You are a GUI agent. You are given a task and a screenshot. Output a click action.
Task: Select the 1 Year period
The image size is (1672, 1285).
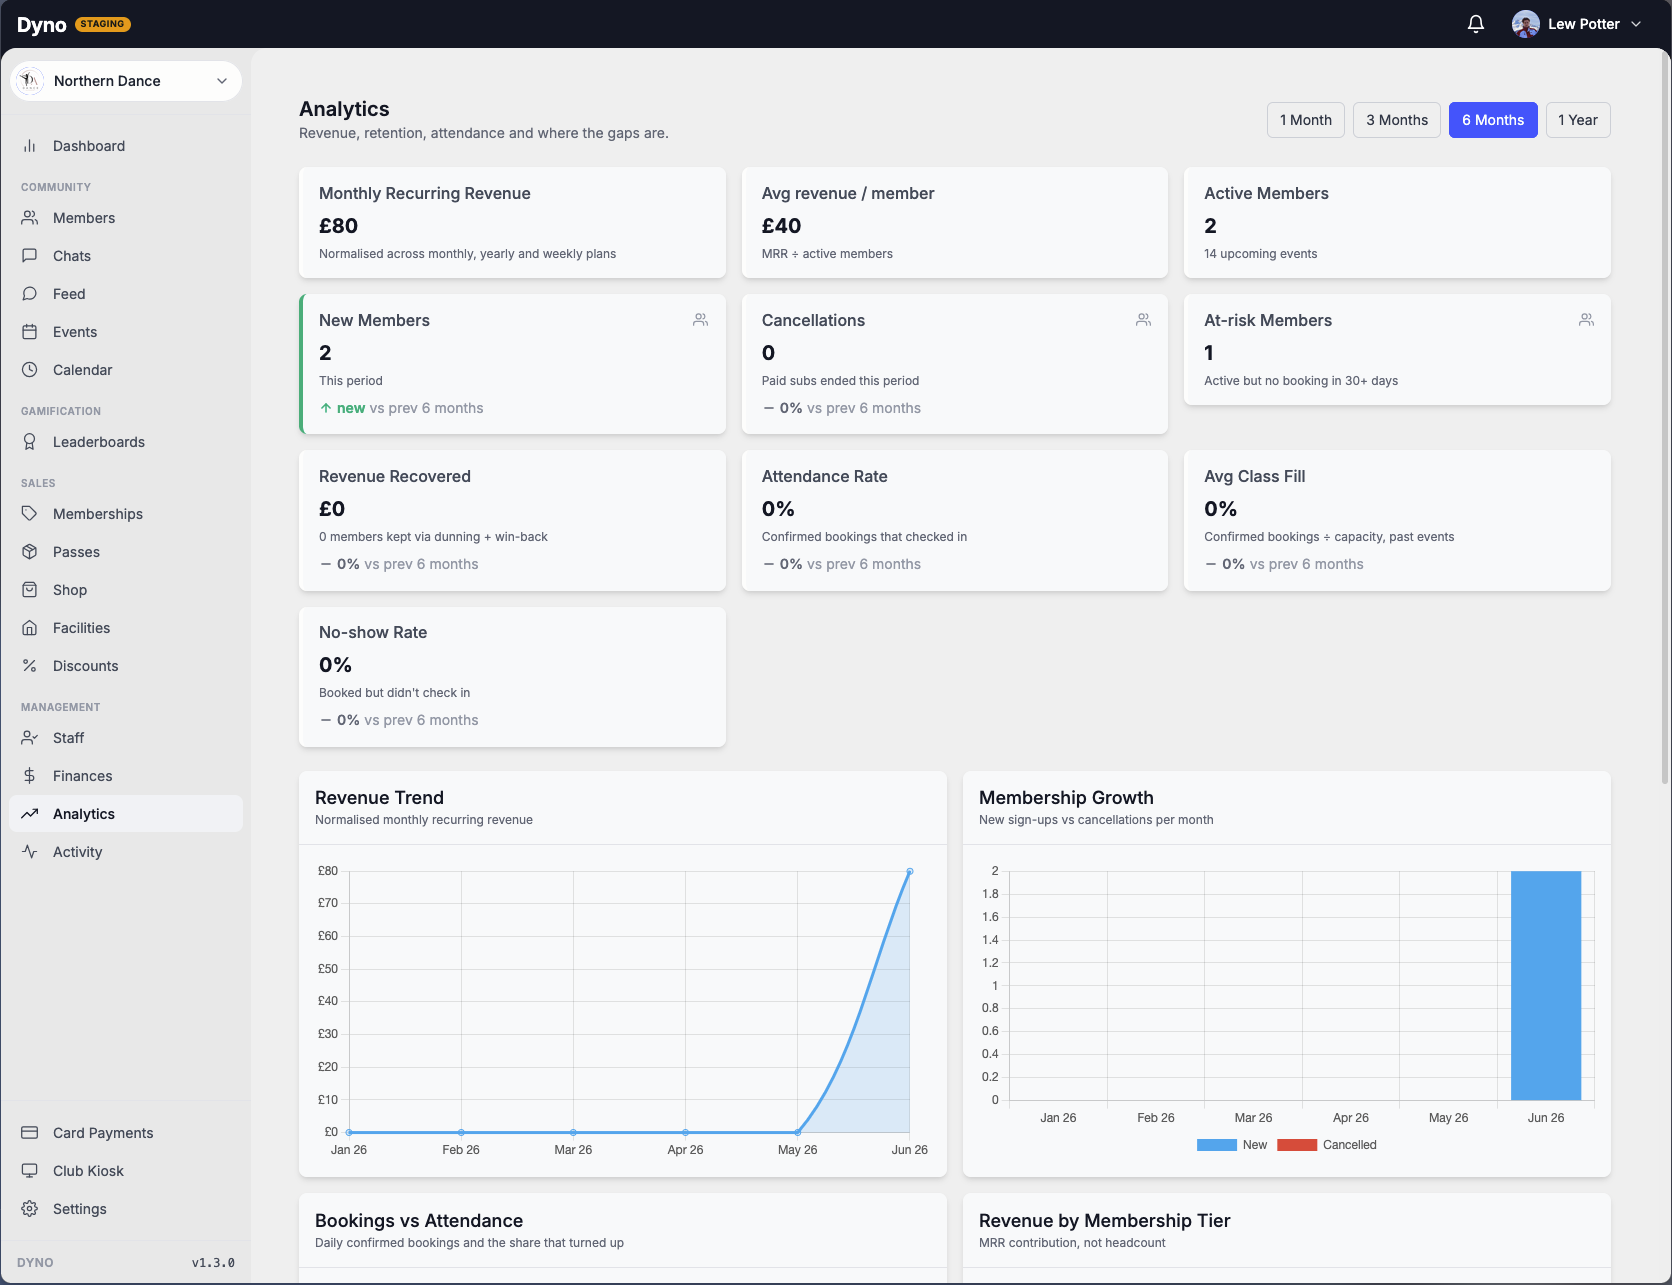coord(1578,120)
